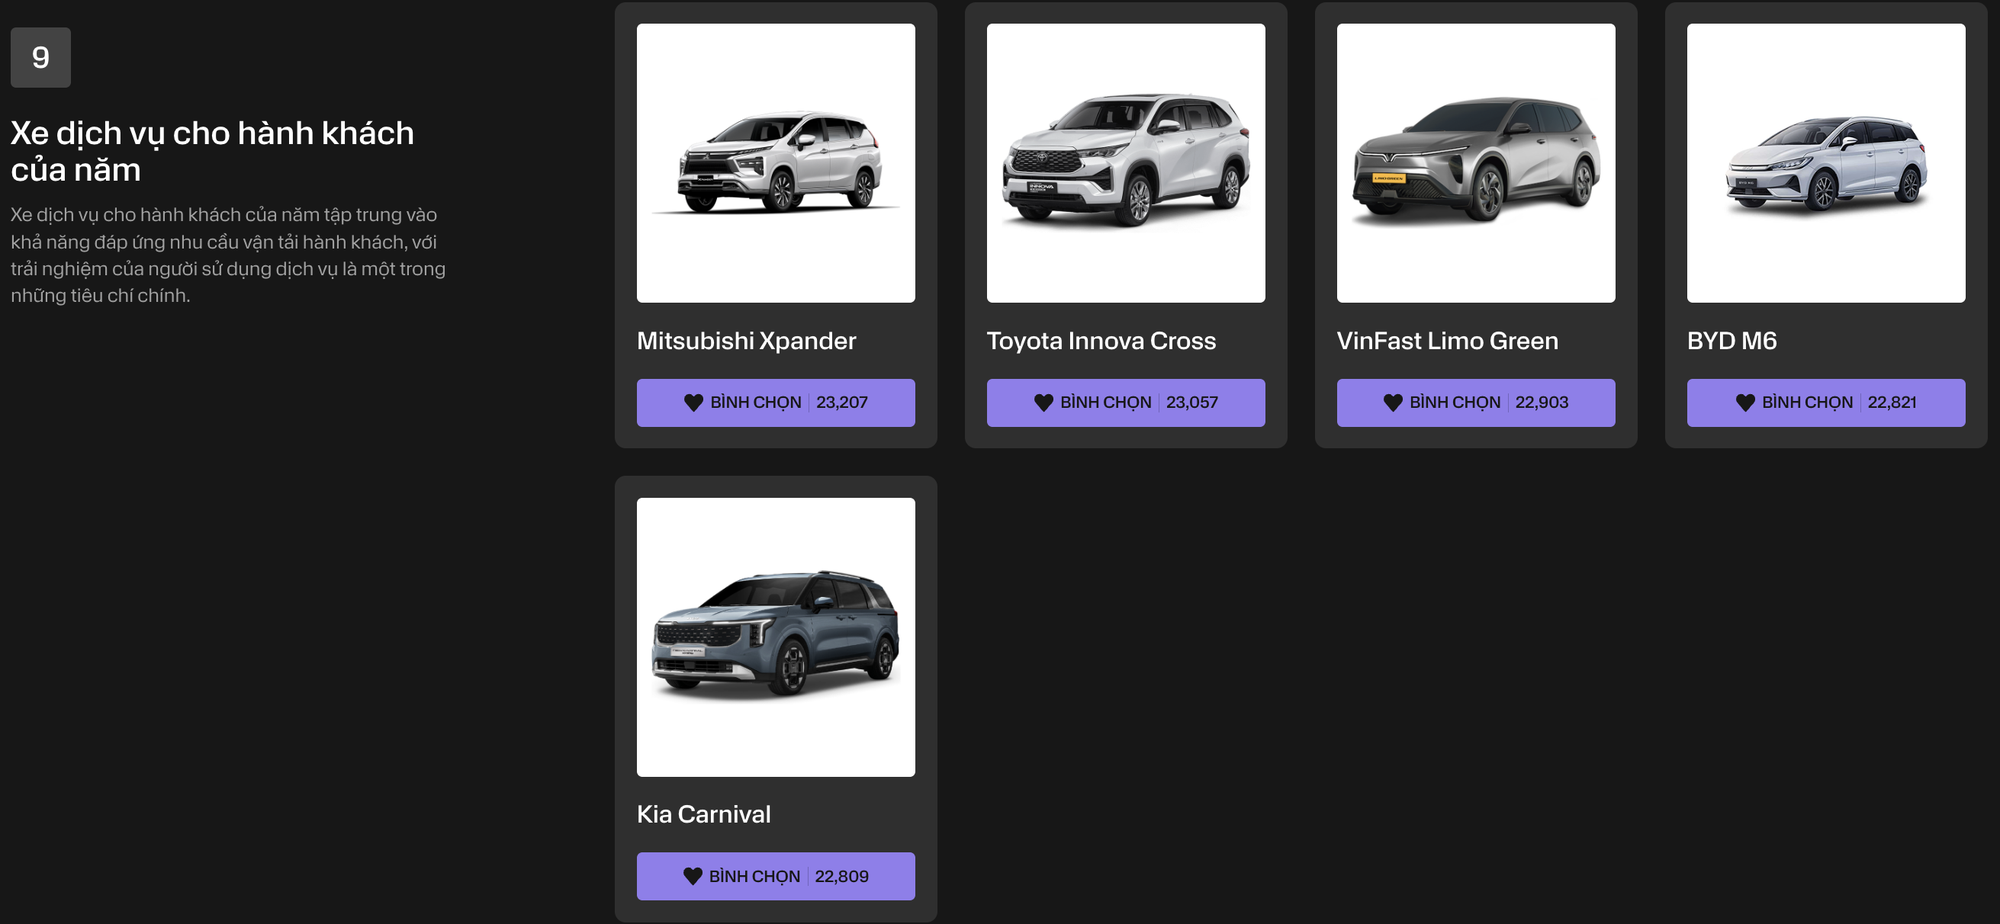Screen dimensions: 2000x924
Task: Click the heart icon for Toyota Innova Cross
Action: tap(1043, 403)
